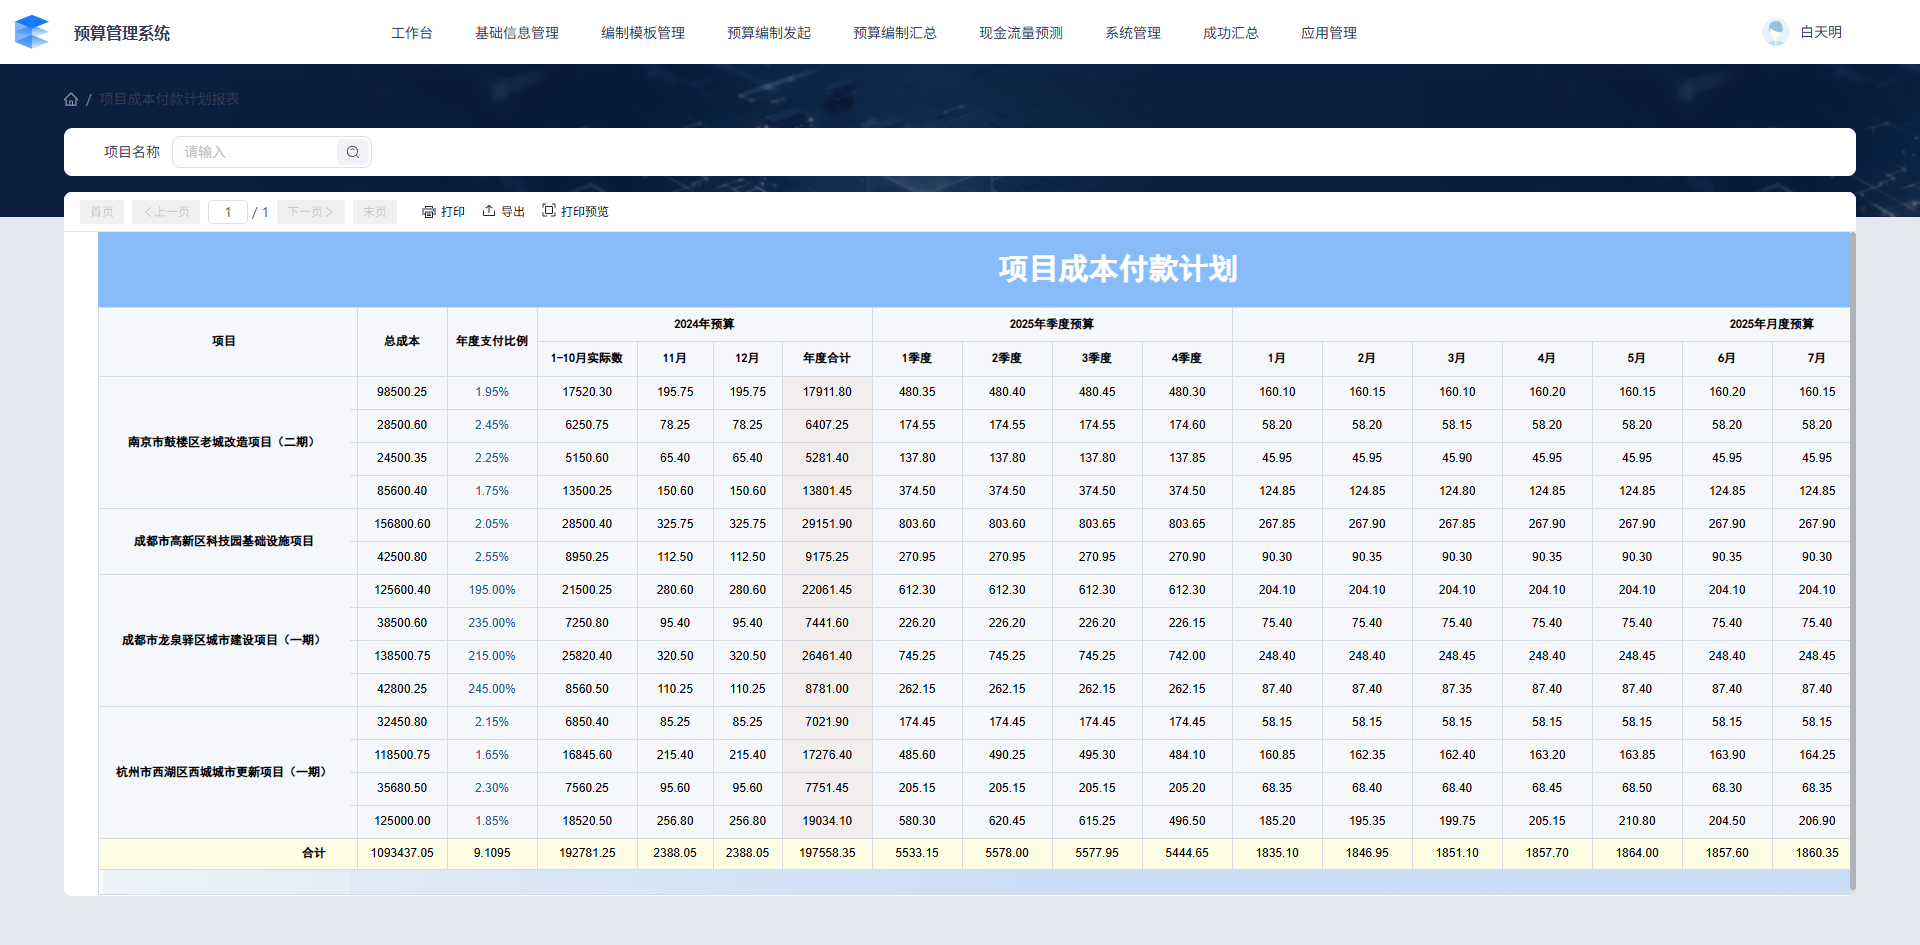This screenshot has width=1920, height=945.
Task: Open the 系统管理 menu
Action: pos(1133,33)
